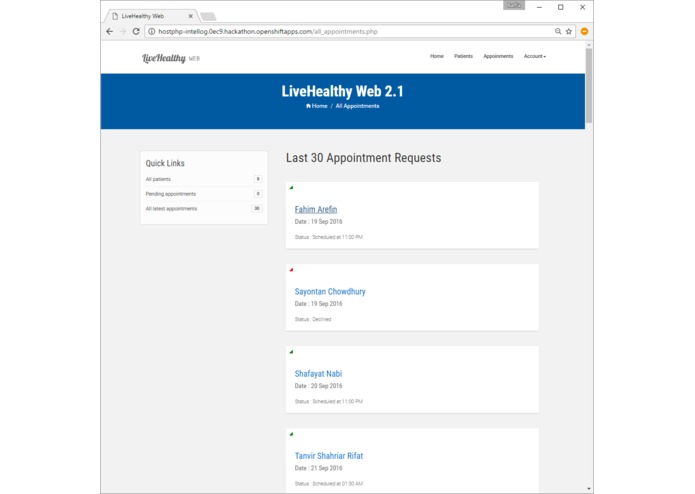Click green status marker on Tanvir Shahriar Rifat card

coord(291,434)
